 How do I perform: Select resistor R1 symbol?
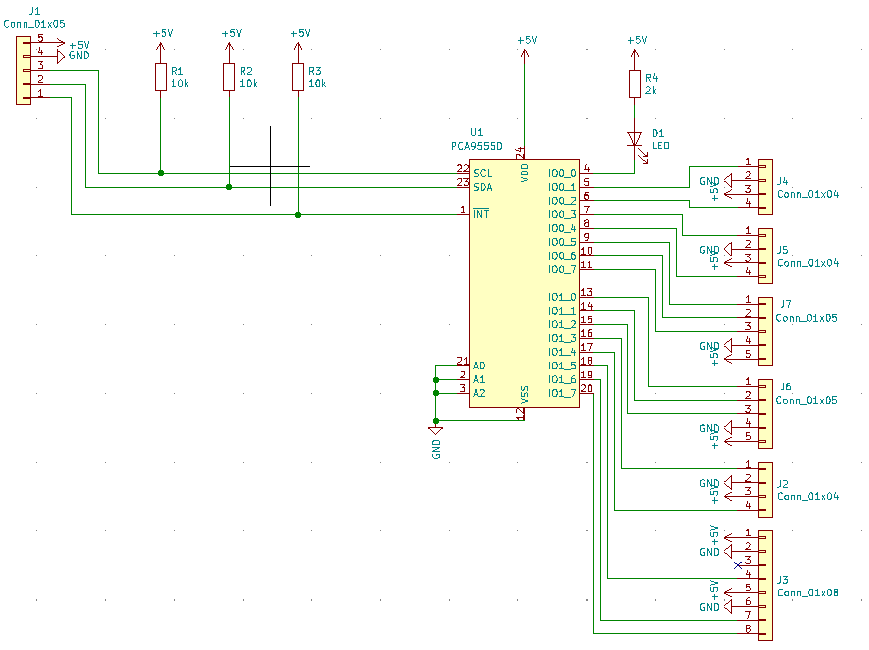point(161,77)
